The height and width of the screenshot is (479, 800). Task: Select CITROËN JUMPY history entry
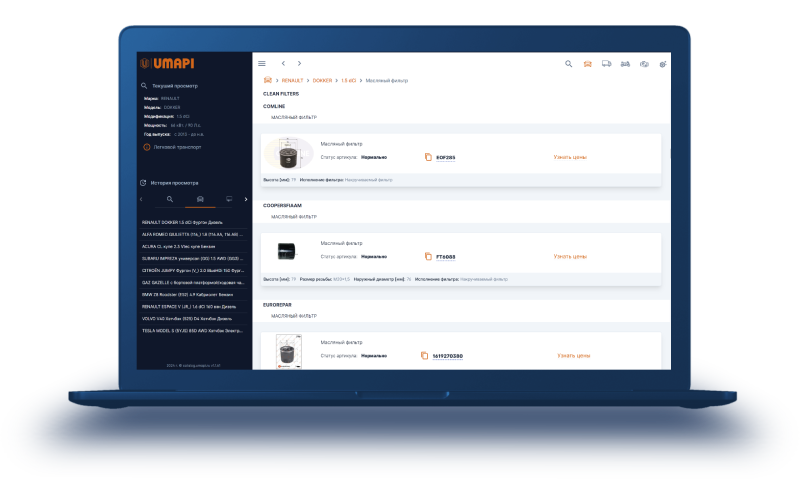tap(193, 270)
